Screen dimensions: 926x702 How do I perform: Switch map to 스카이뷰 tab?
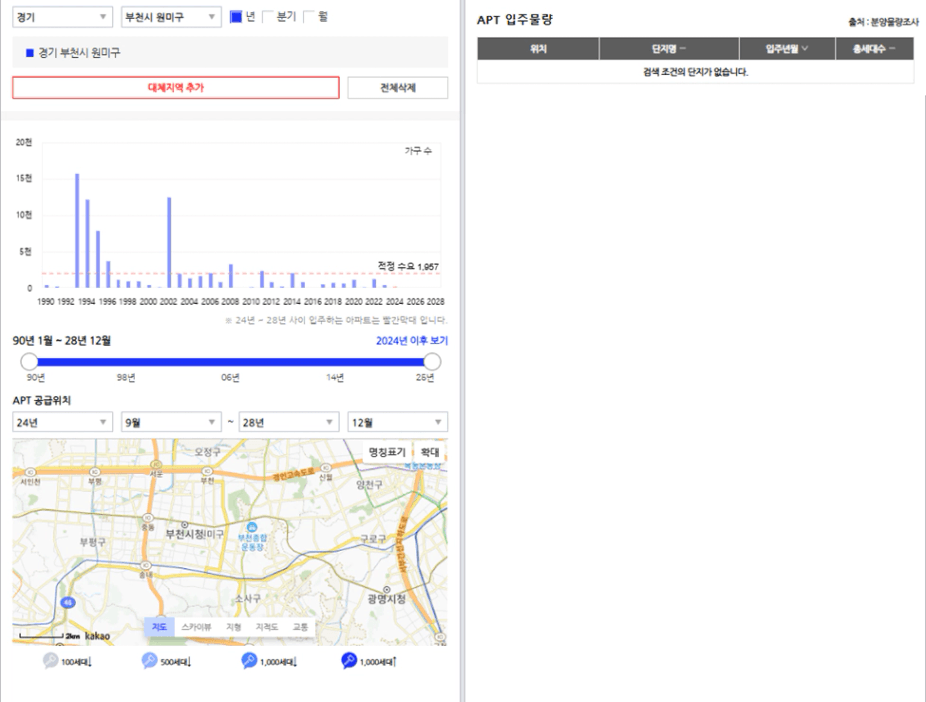click(x=196, y=627)
